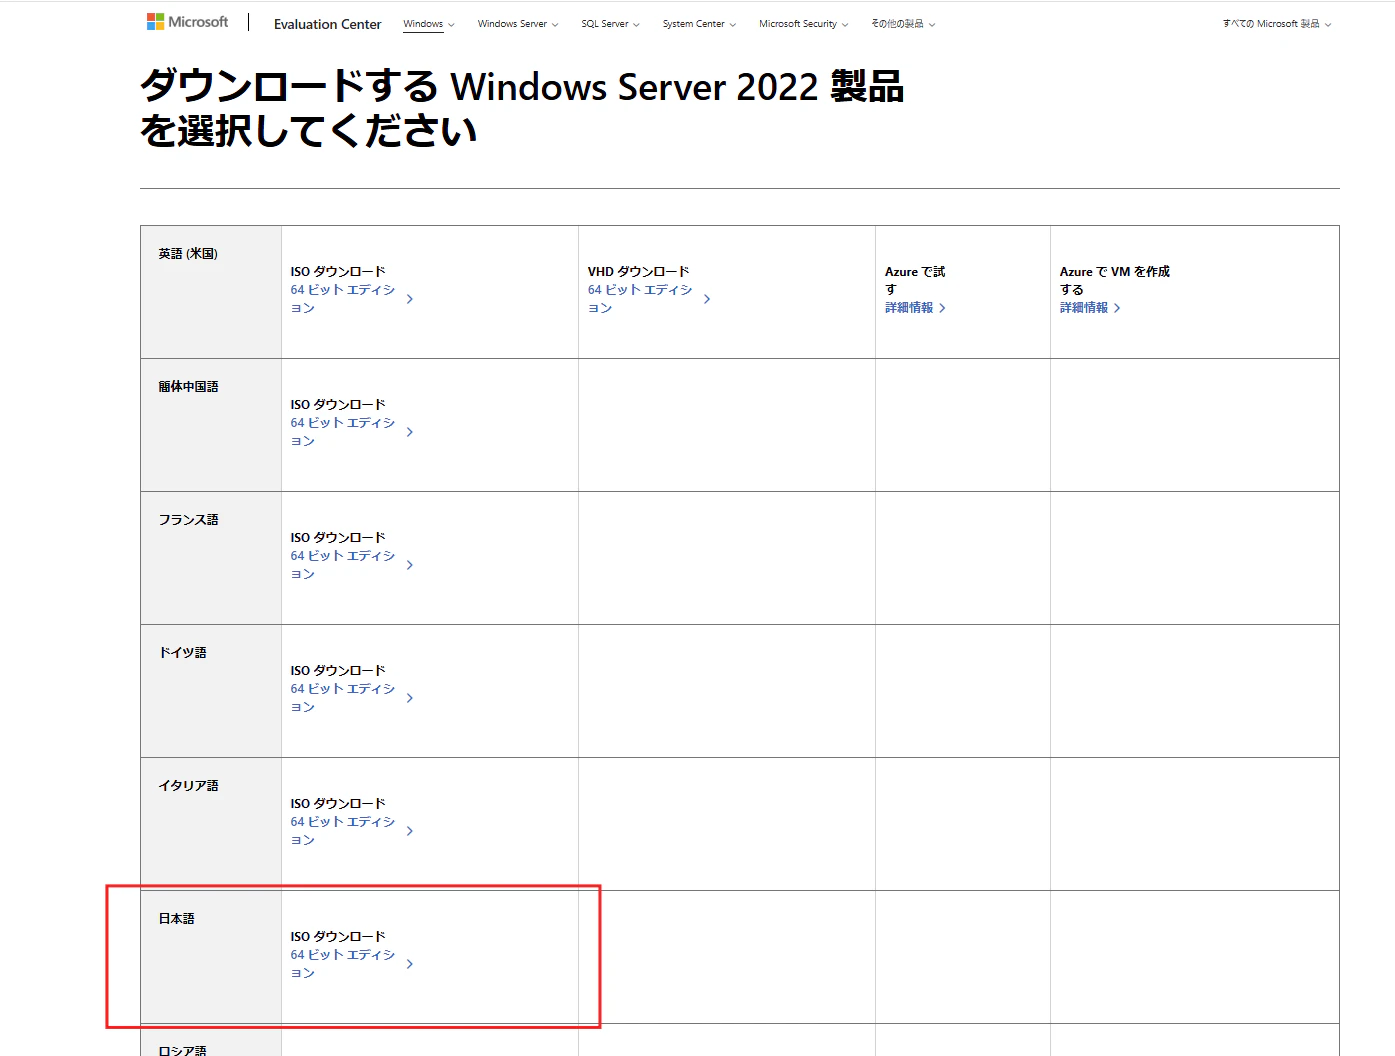Download the 64-bit VHD edition link
1395x1056 pixels.
[640, 299]
